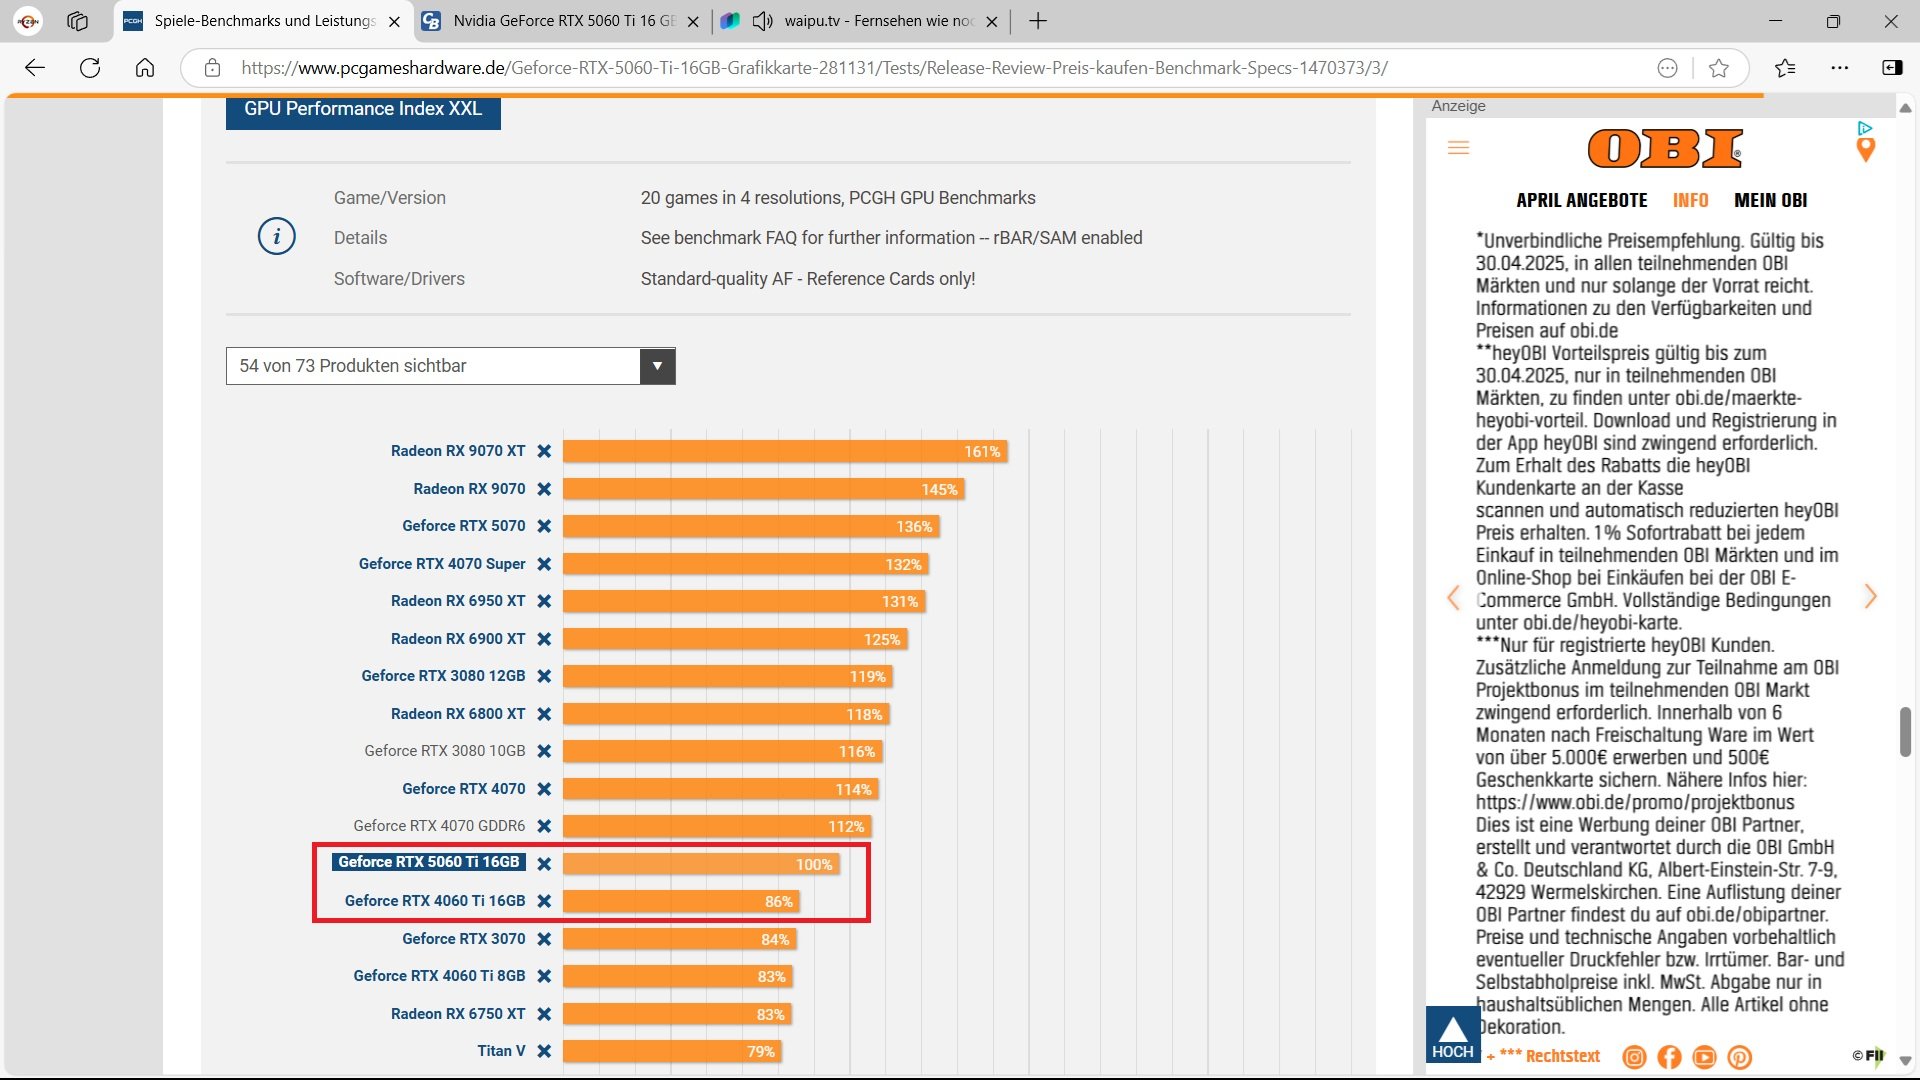Open the favorites list icon
The width and height of the screenshot is (1920, 1080).
(1785, 68)
